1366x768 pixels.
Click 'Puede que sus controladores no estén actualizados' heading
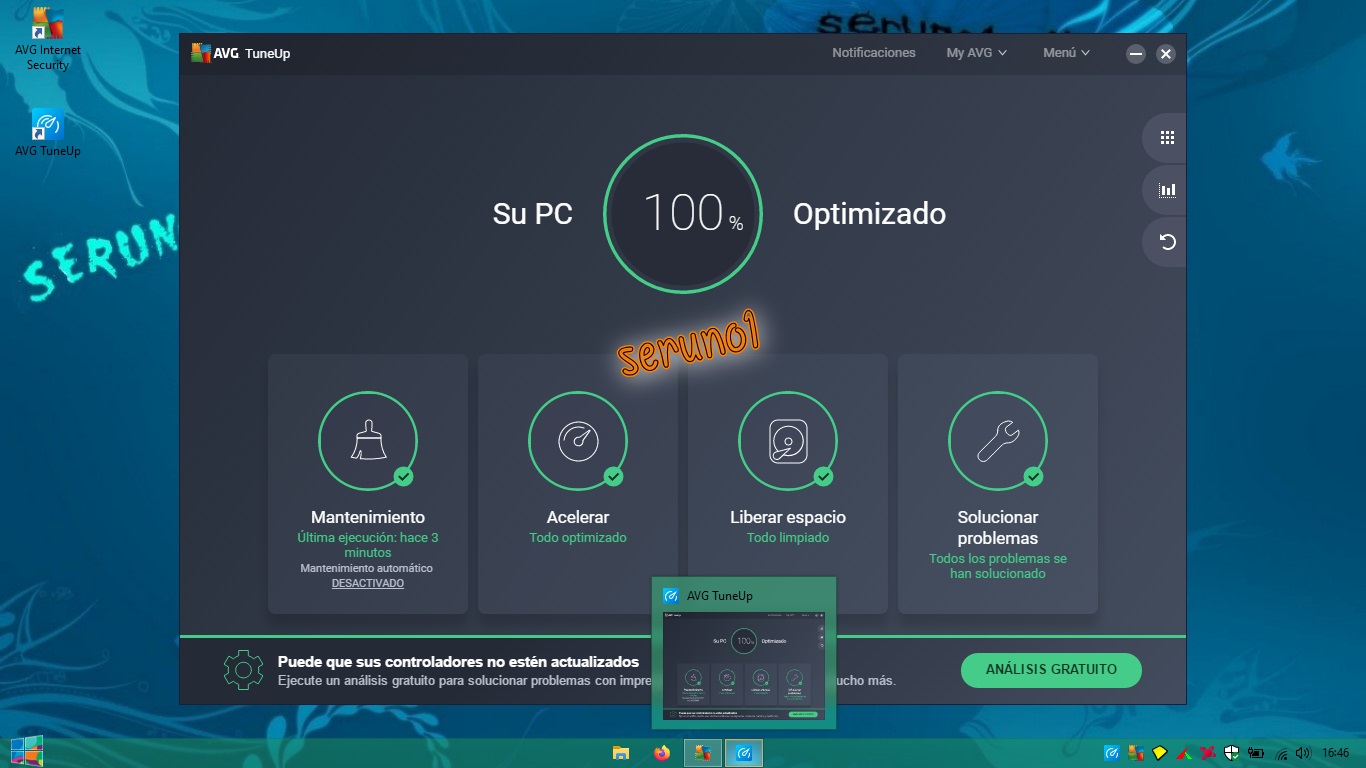pyautogui.click(x=458, y=661)
